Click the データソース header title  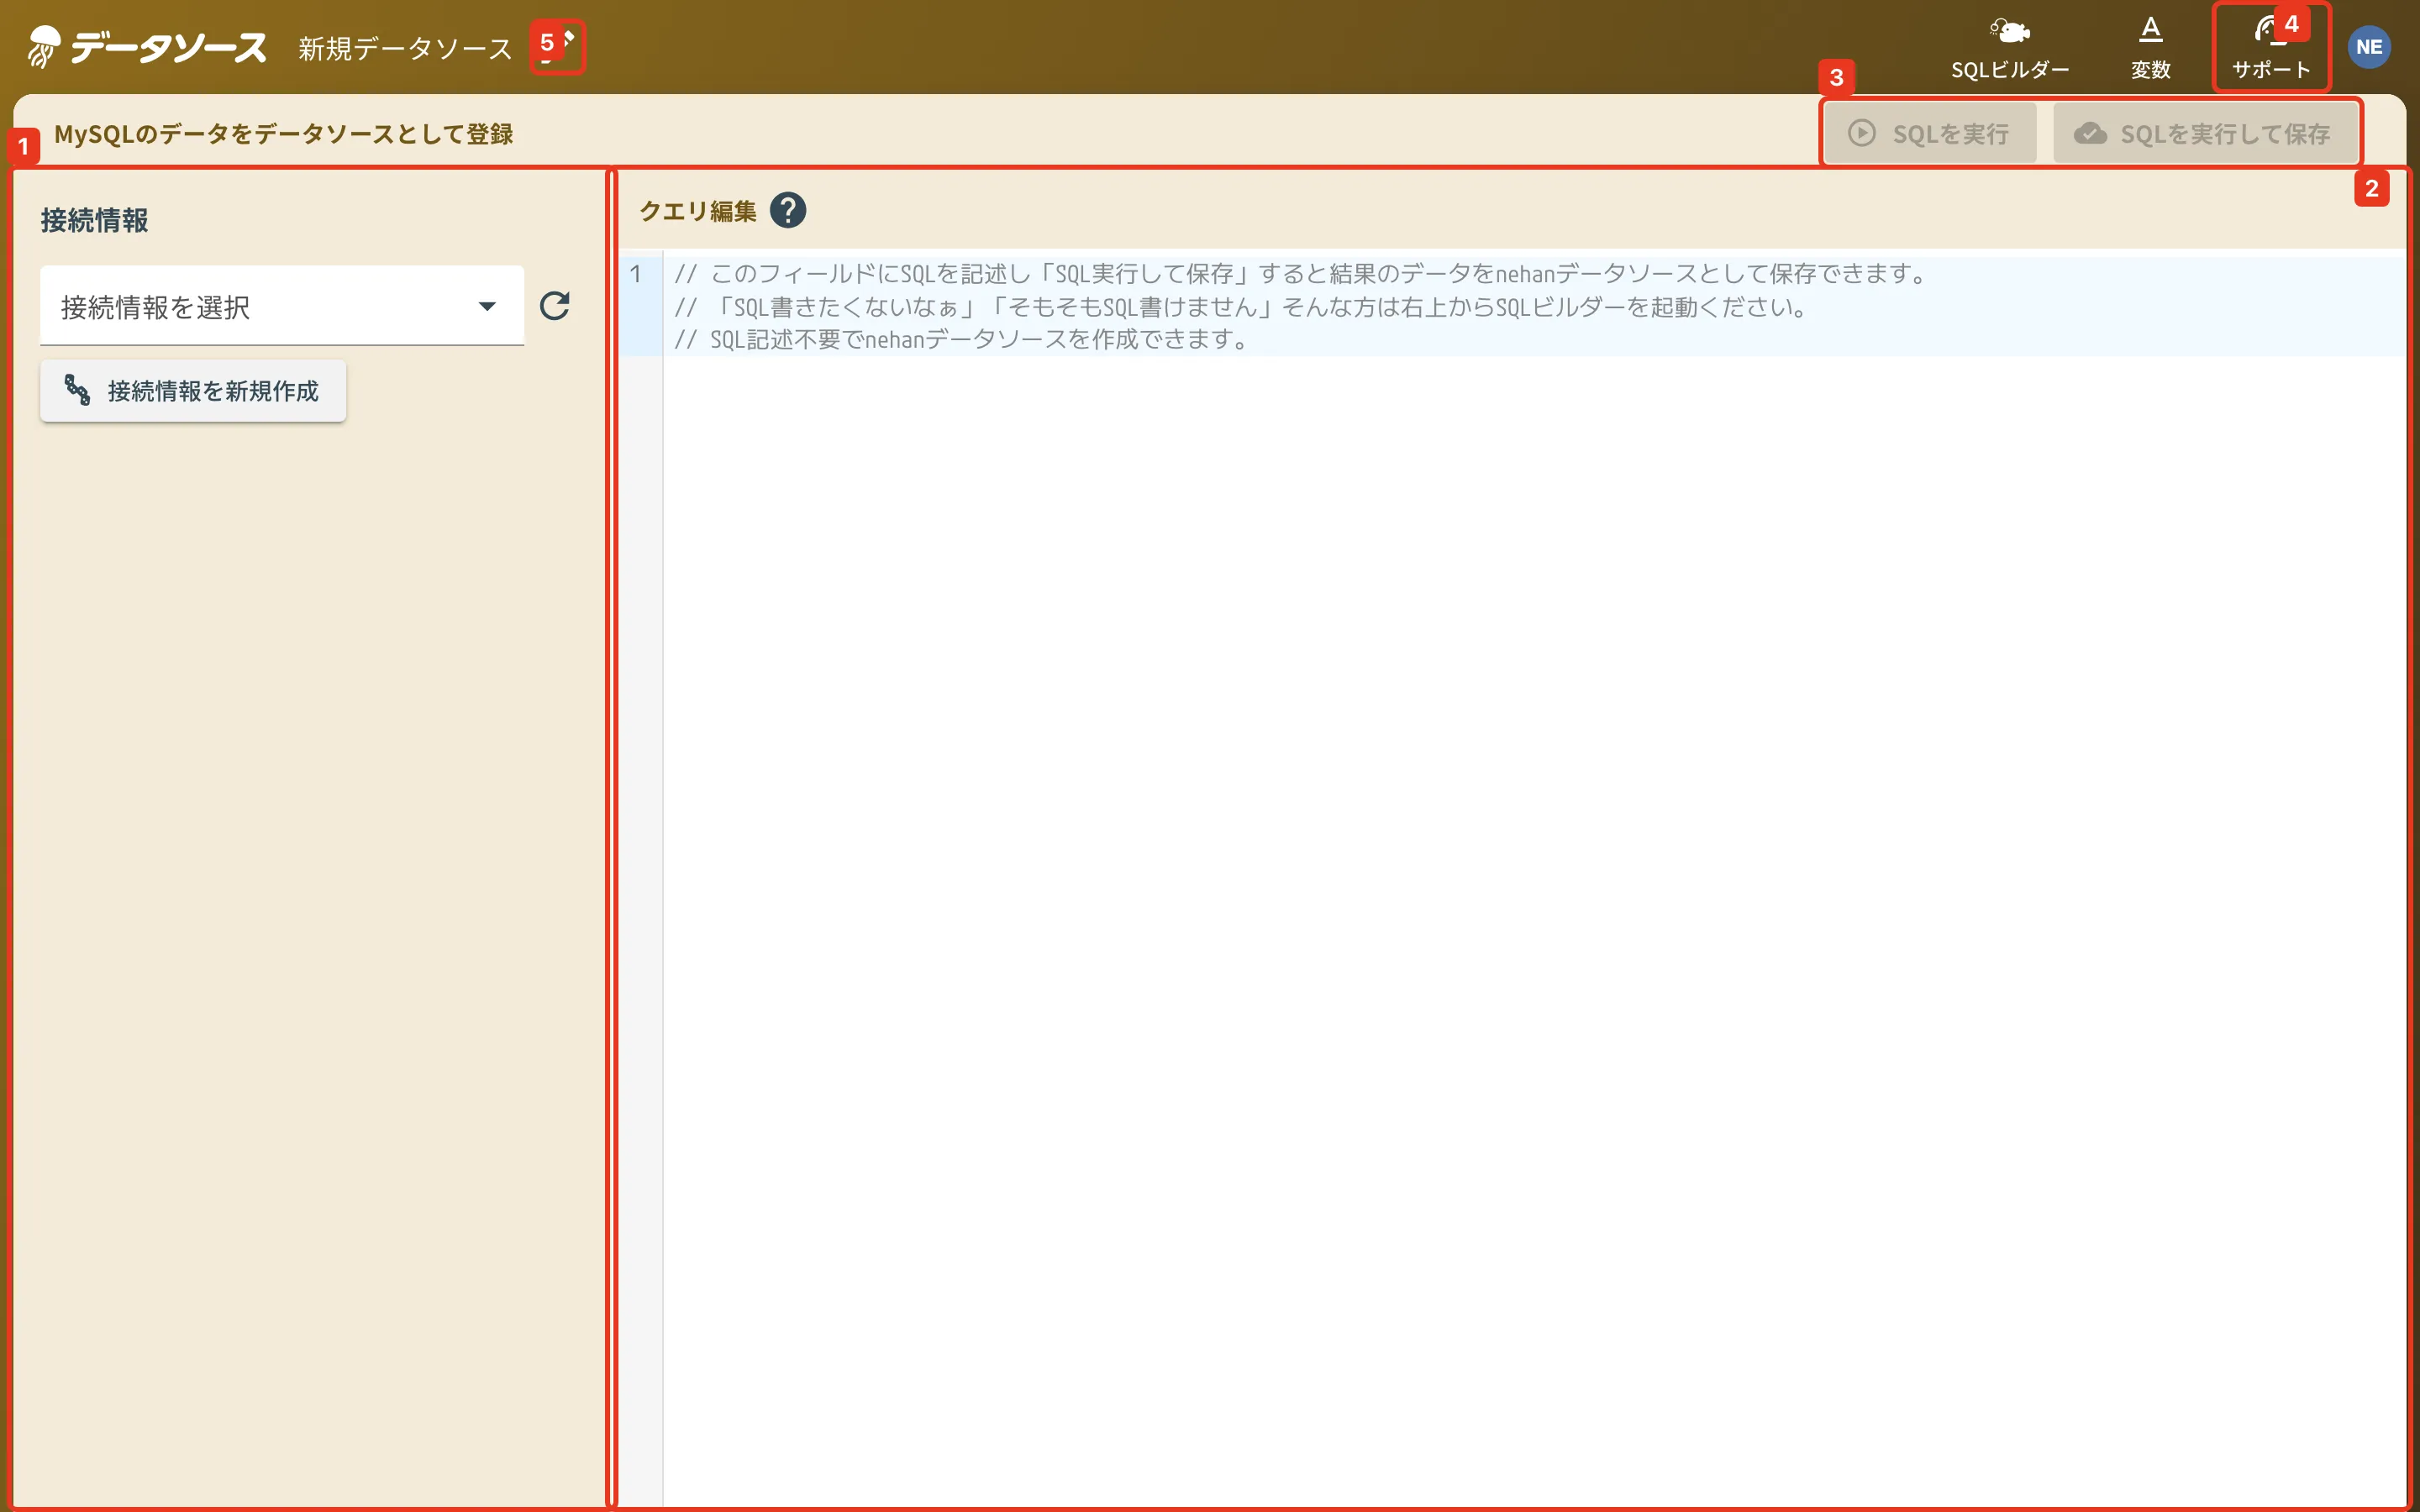[169, 47]
